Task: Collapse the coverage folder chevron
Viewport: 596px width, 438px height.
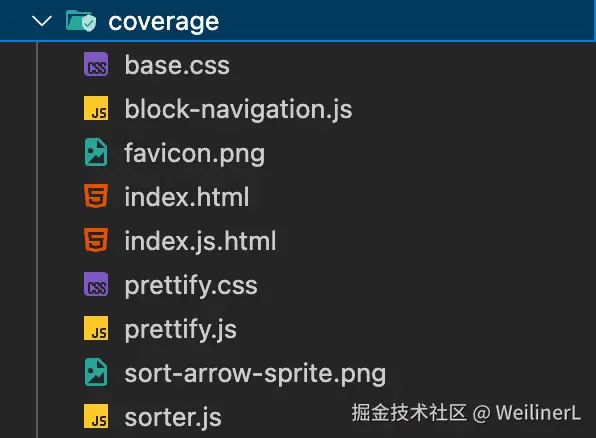Action: [x=42, y=21]
